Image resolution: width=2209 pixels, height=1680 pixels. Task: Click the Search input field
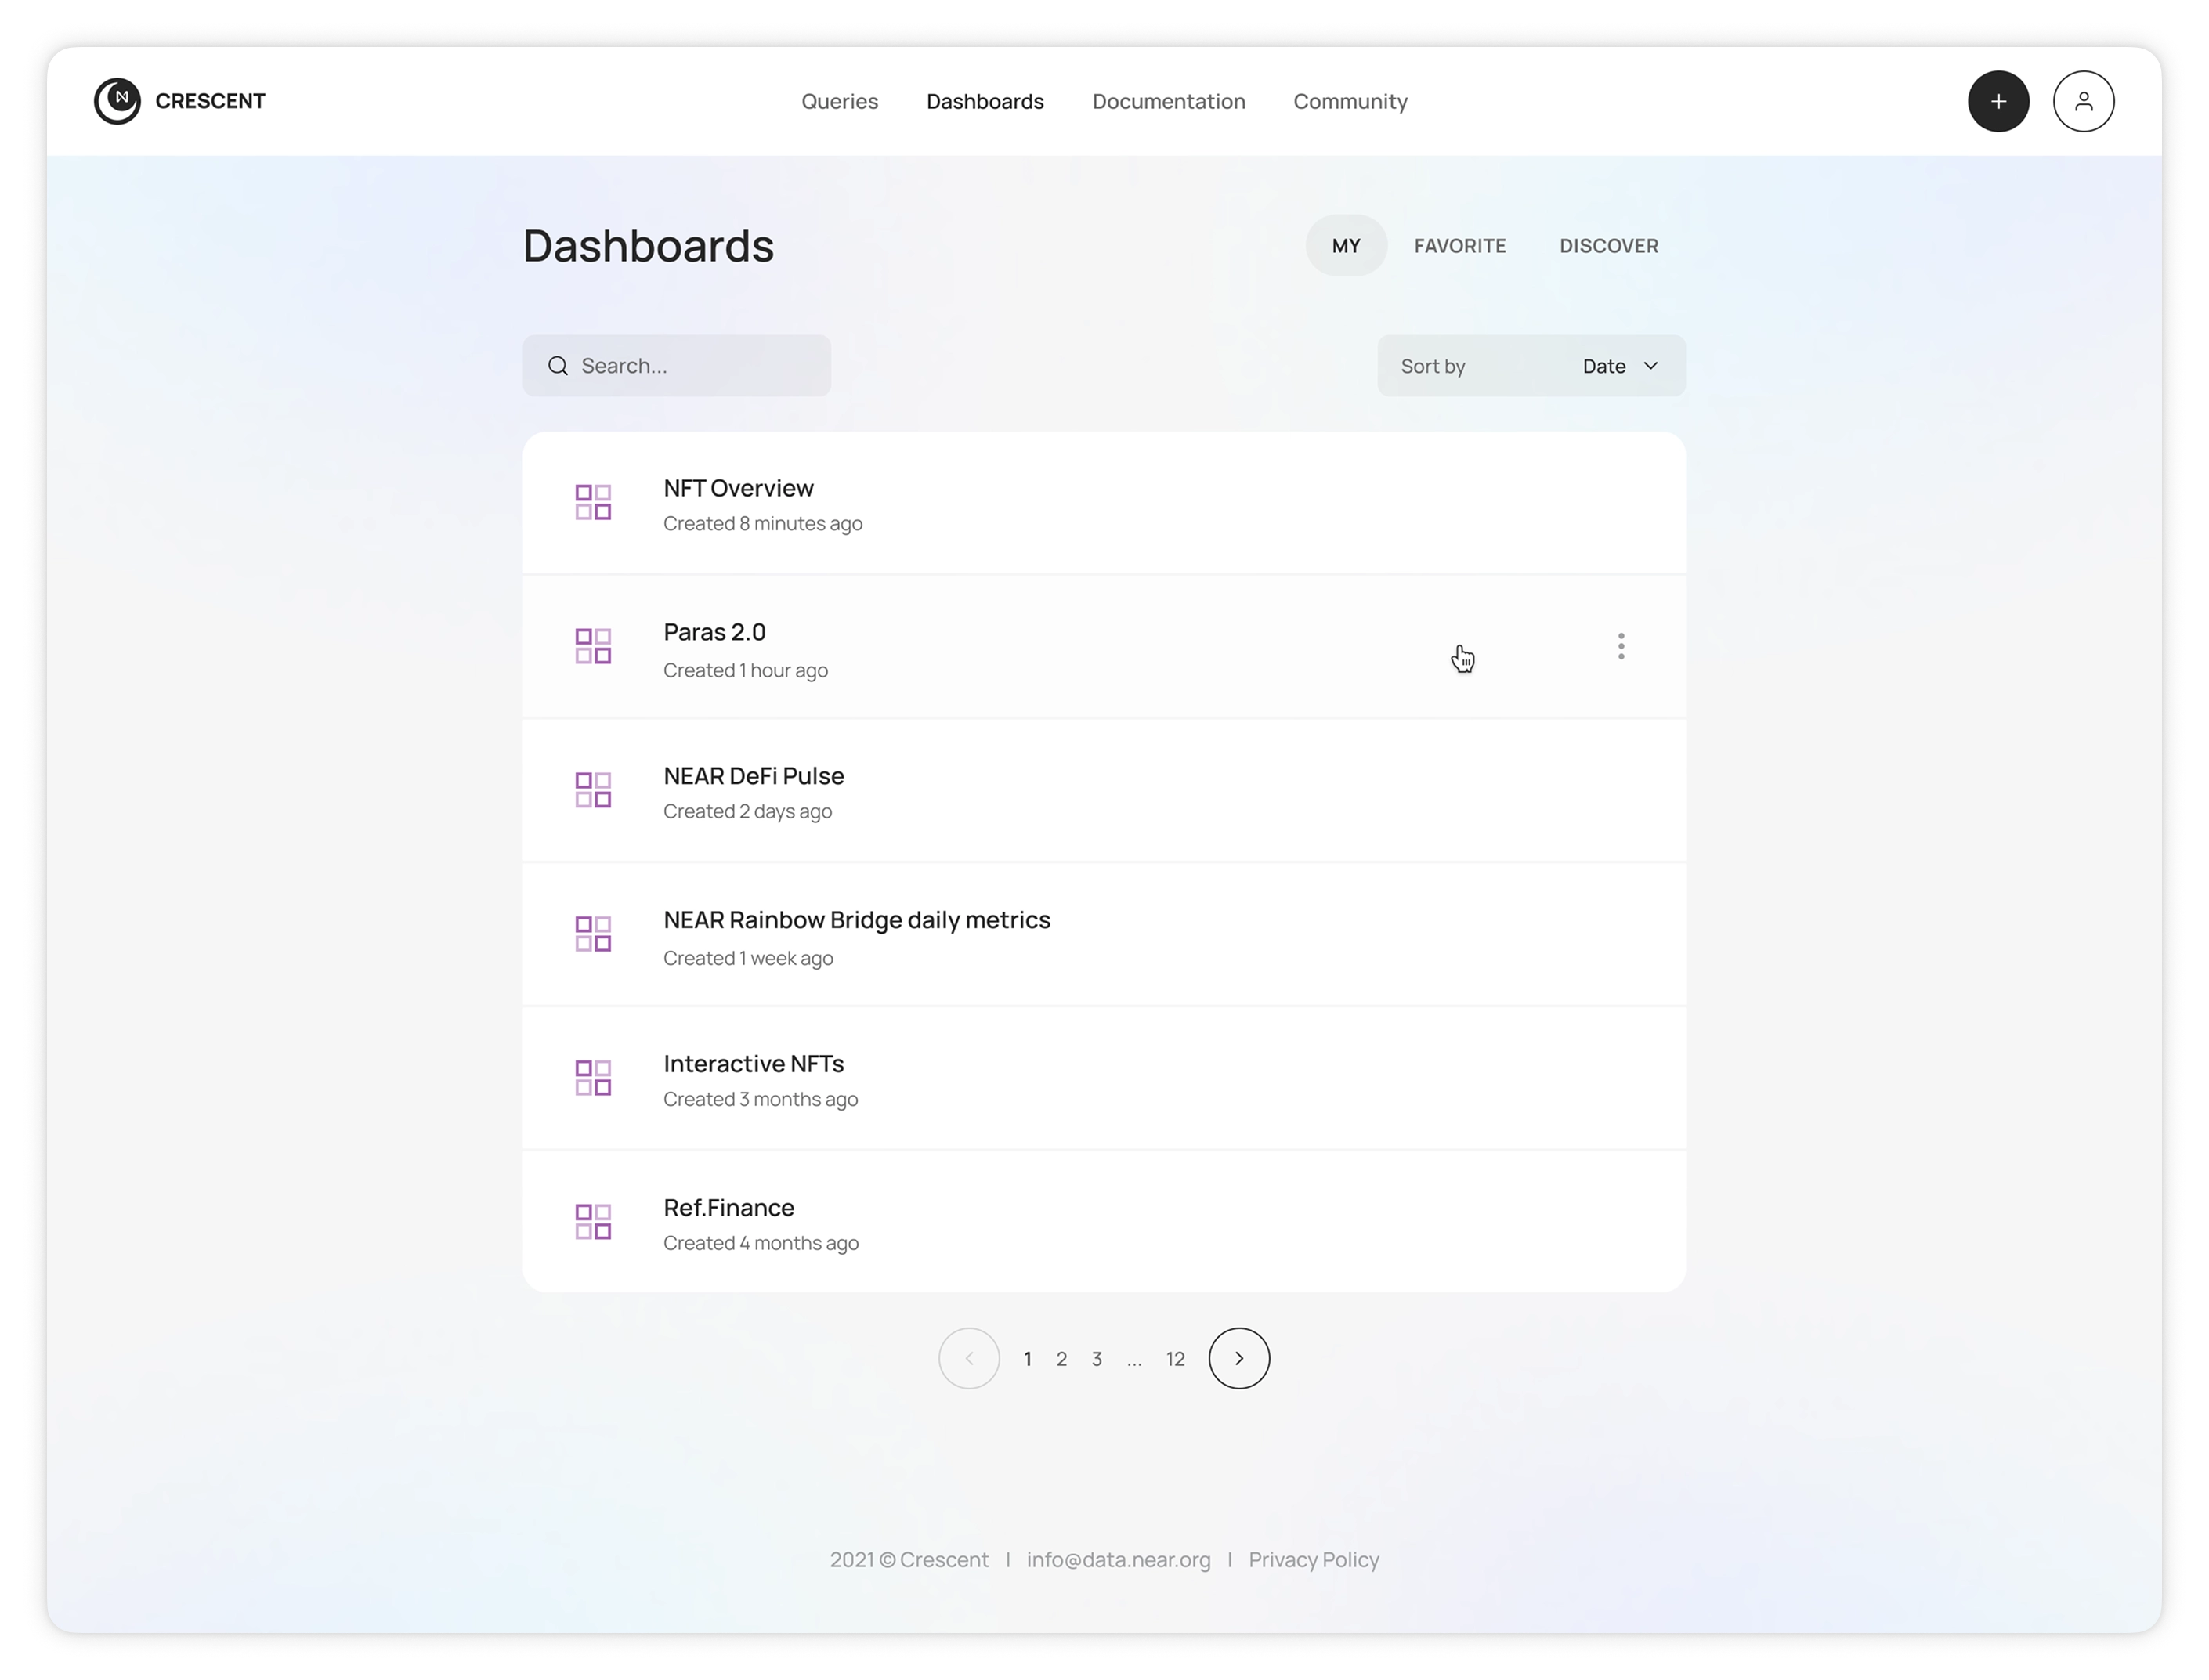pos(676,366)
